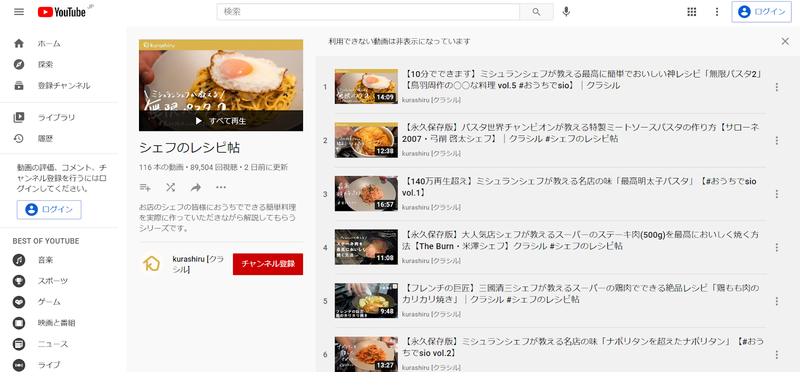Click the history clock icon
Viewport: 800px width, 372px height.
click(19, 138)
